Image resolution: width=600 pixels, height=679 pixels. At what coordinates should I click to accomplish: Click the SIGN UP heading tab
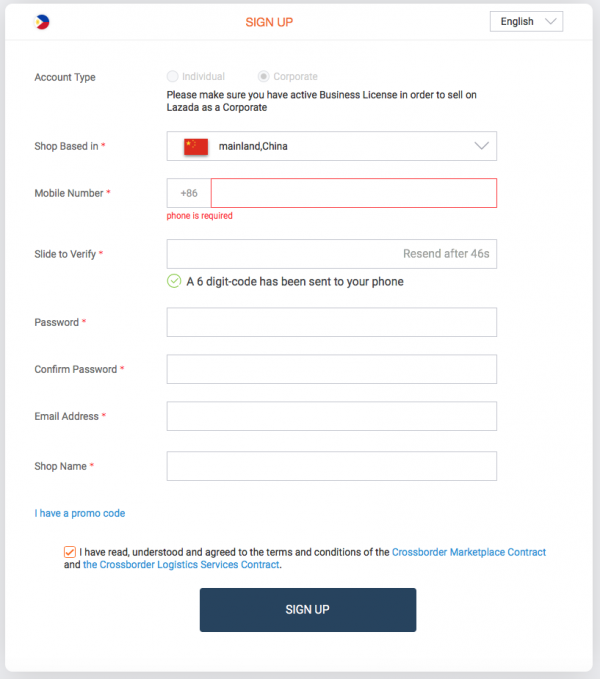(x=269, y=22)
